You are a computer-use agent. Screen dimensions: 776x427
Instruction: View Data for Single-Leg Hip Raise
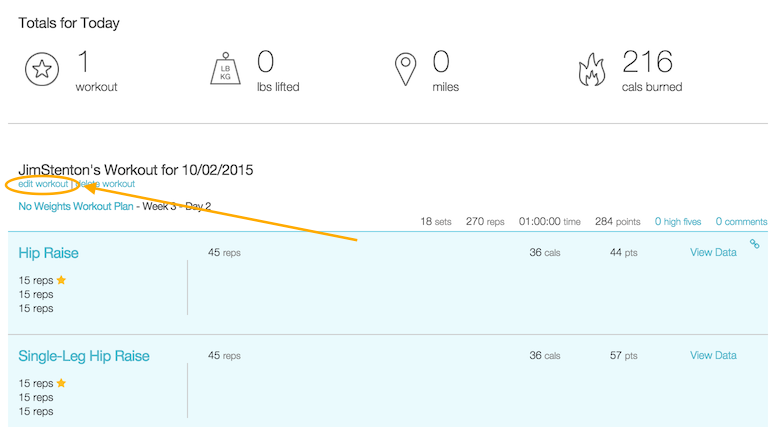(x=713, y=356)
